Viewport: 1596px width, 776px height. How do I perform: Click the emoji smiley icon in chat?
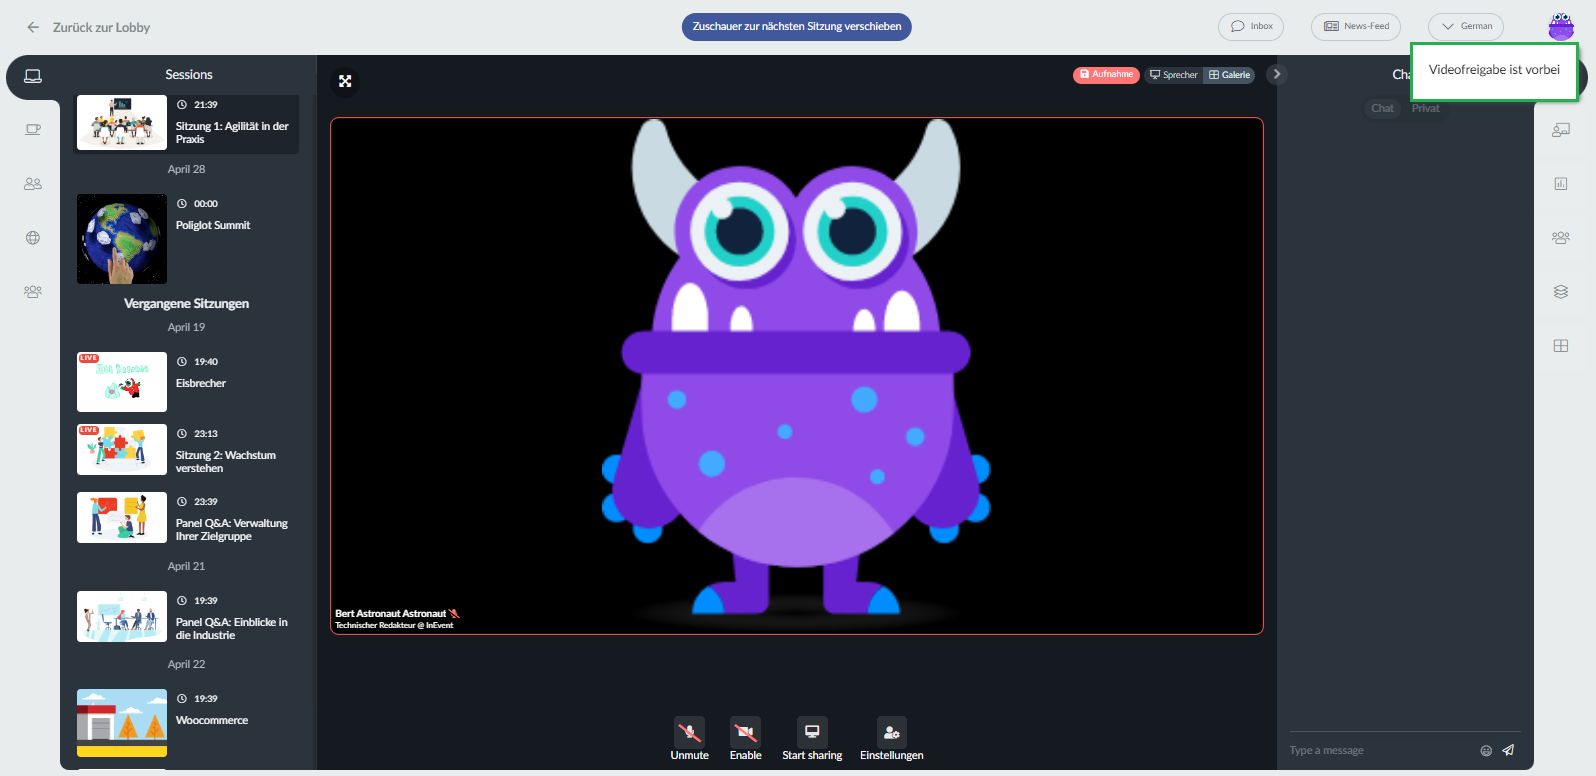pos(1486,751)
